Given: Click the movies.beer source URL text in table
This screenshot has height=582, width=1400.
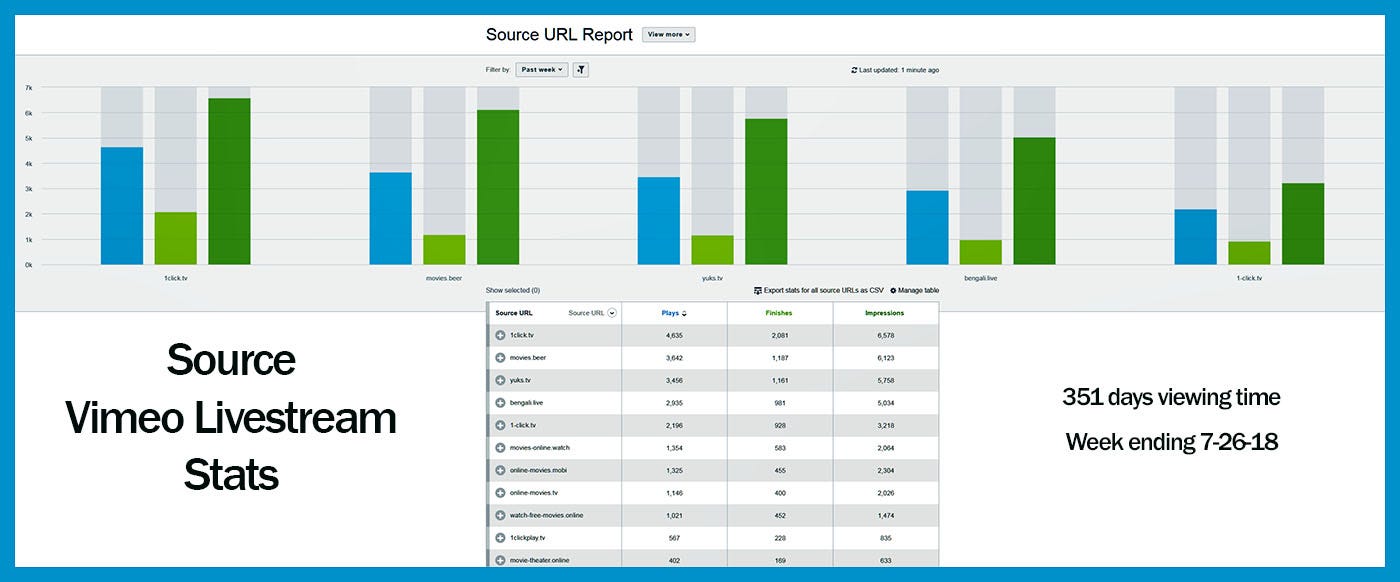Looking at the screenshot, I should point(528,358).
